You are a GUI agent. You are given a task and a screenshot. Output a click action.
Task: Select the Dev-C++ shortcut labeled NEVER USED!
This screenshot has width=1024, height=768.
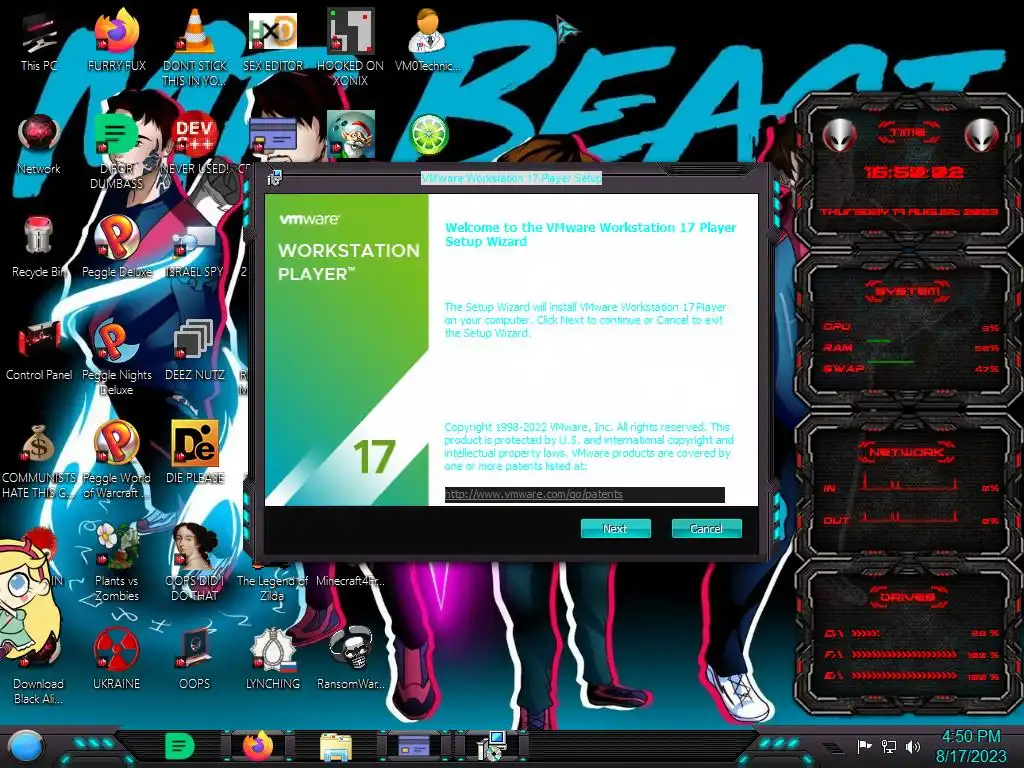point(195,144)
